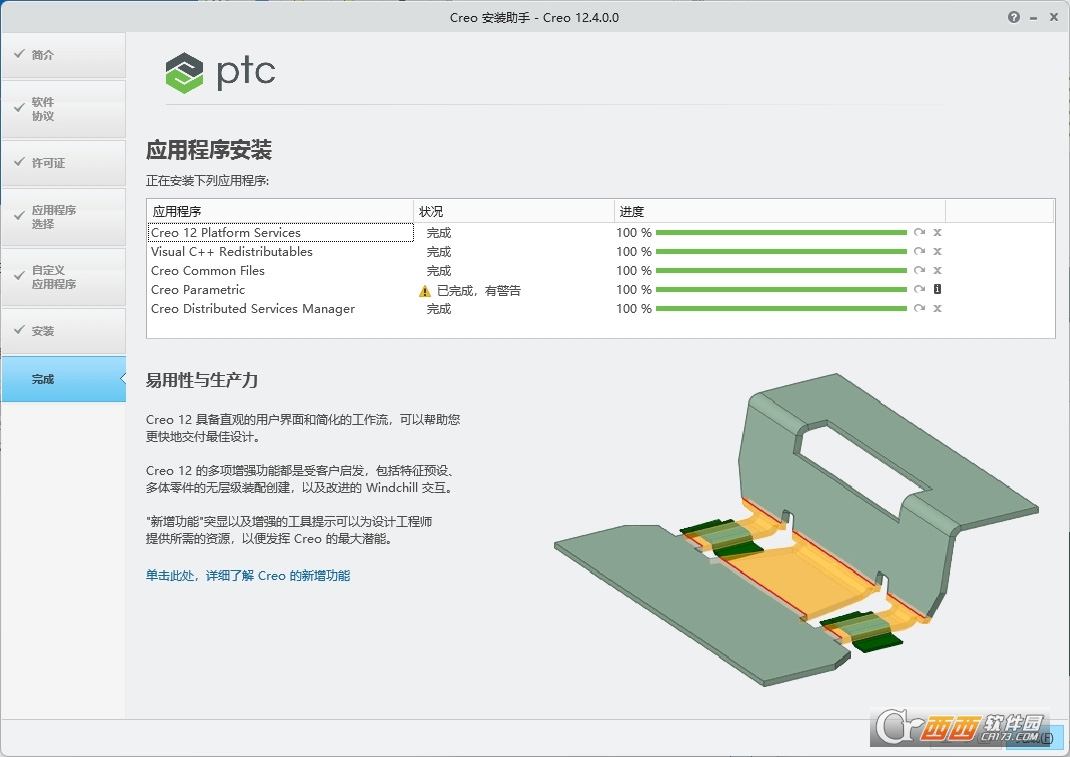
Task: Click the 完成 status of Creo 12 Platform Services
Action: [x=439, y=233]
